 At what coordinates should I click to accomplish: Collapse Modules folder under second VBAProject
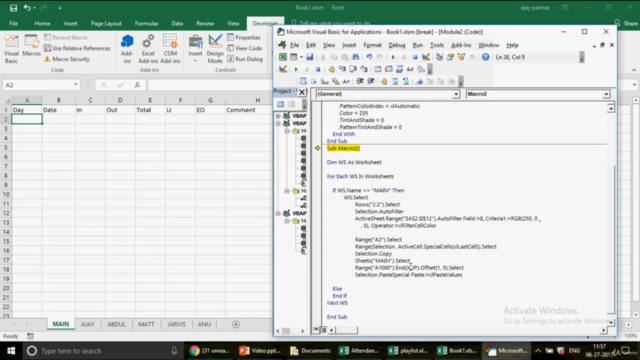click(287, 191)
